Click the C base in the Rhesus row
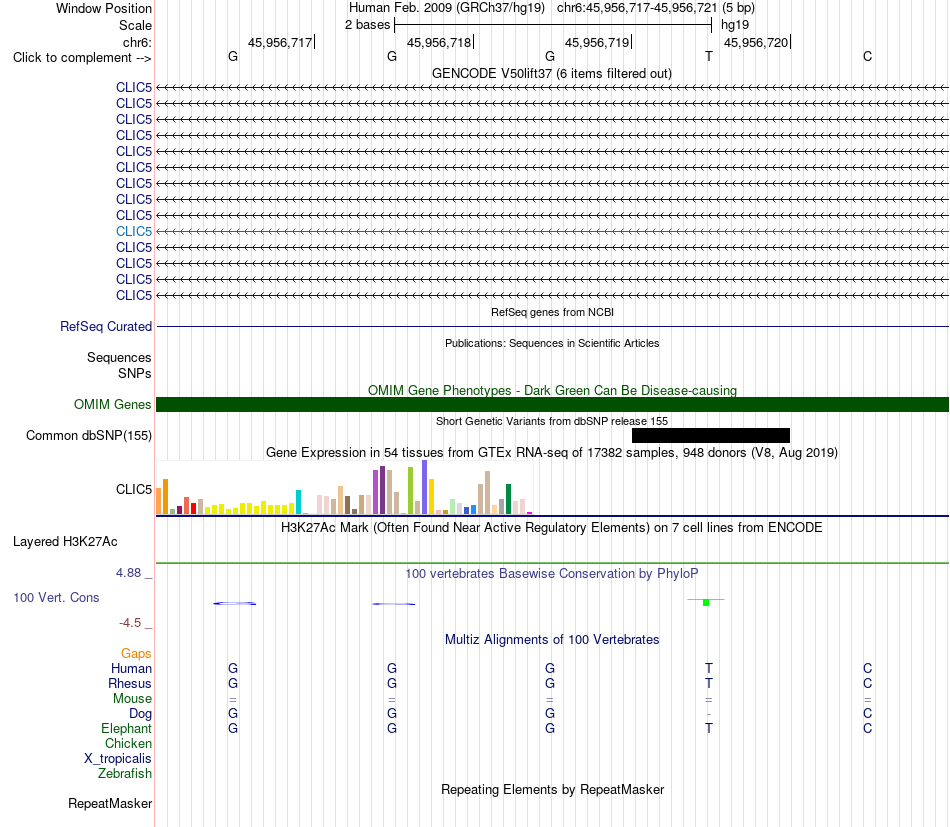 867,683
